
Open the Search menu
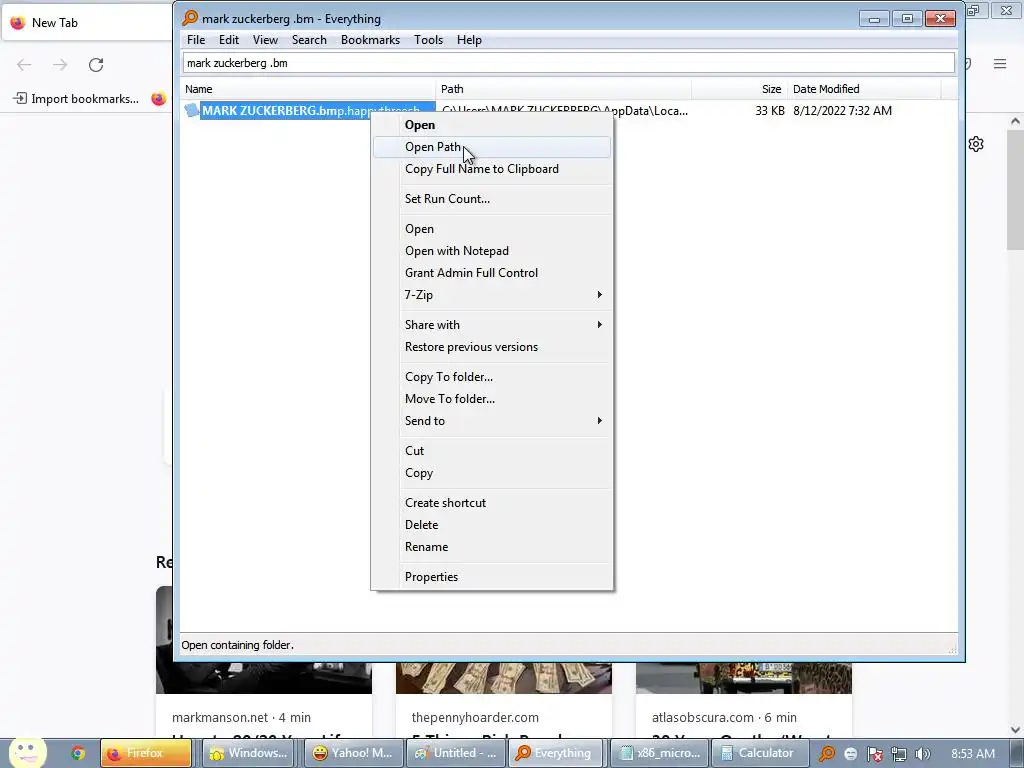pyautogui.click(x=309, y=40)
